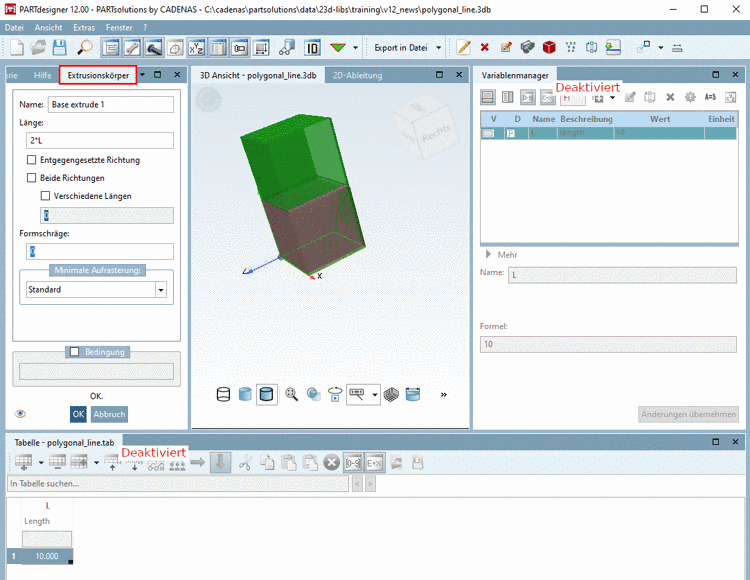Screen dimensions: 750x580
Task: Click the save diskette icon in main toolbar
Action: pyautogui.click(x=59, y=47)
